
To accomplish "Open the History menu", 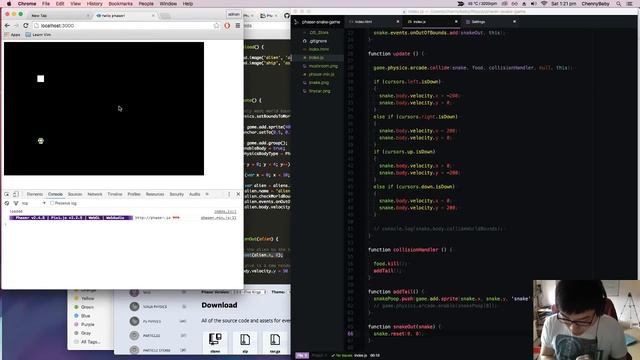I will click(x=94, y=4).
